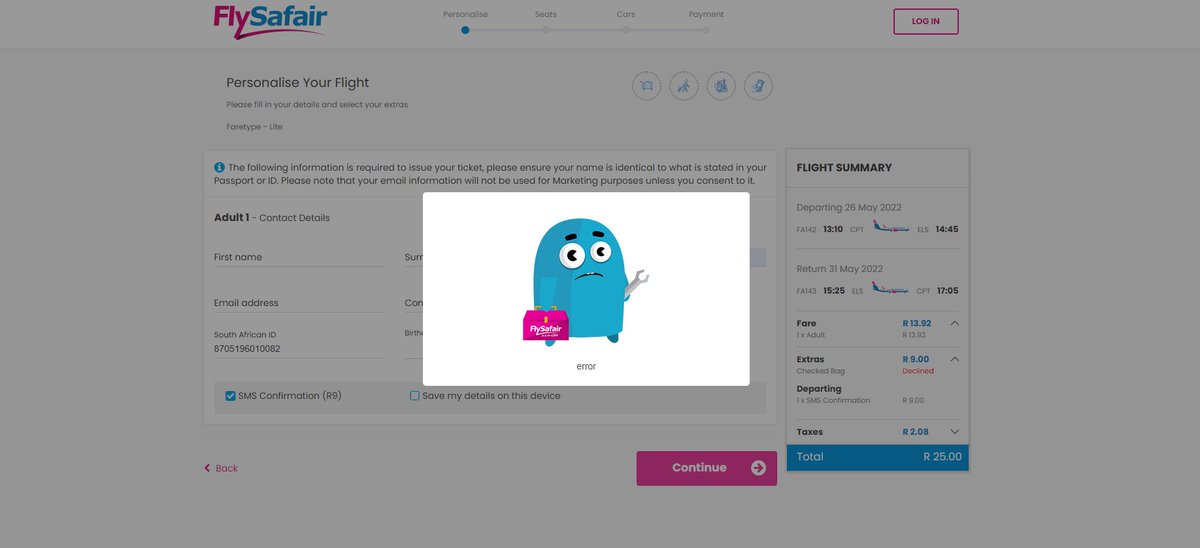Viewport: 1200px width, 548px height.
Task: Click the departing flight airplane icon
Action: 890,228
